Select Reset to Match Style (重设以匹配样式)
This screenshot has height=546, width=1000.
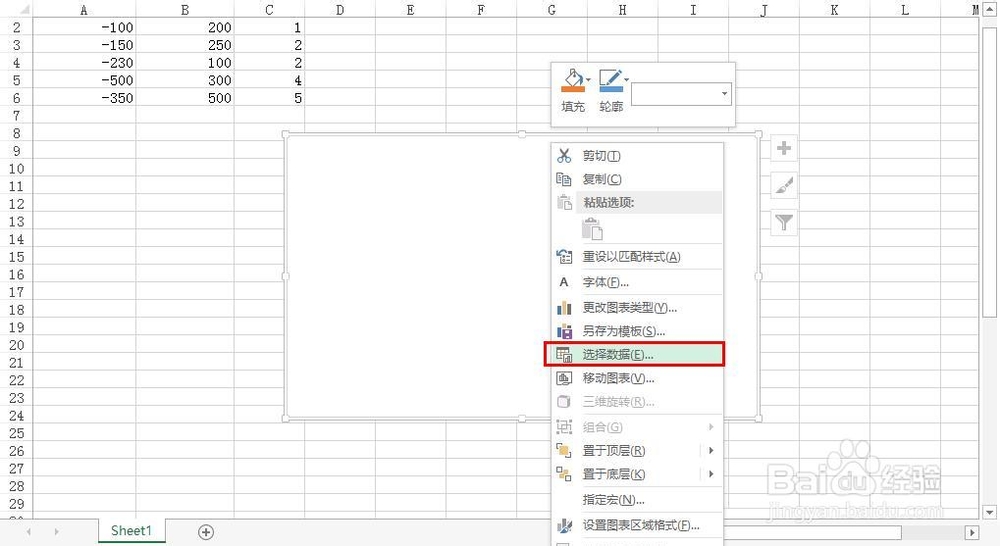[636, 256]
